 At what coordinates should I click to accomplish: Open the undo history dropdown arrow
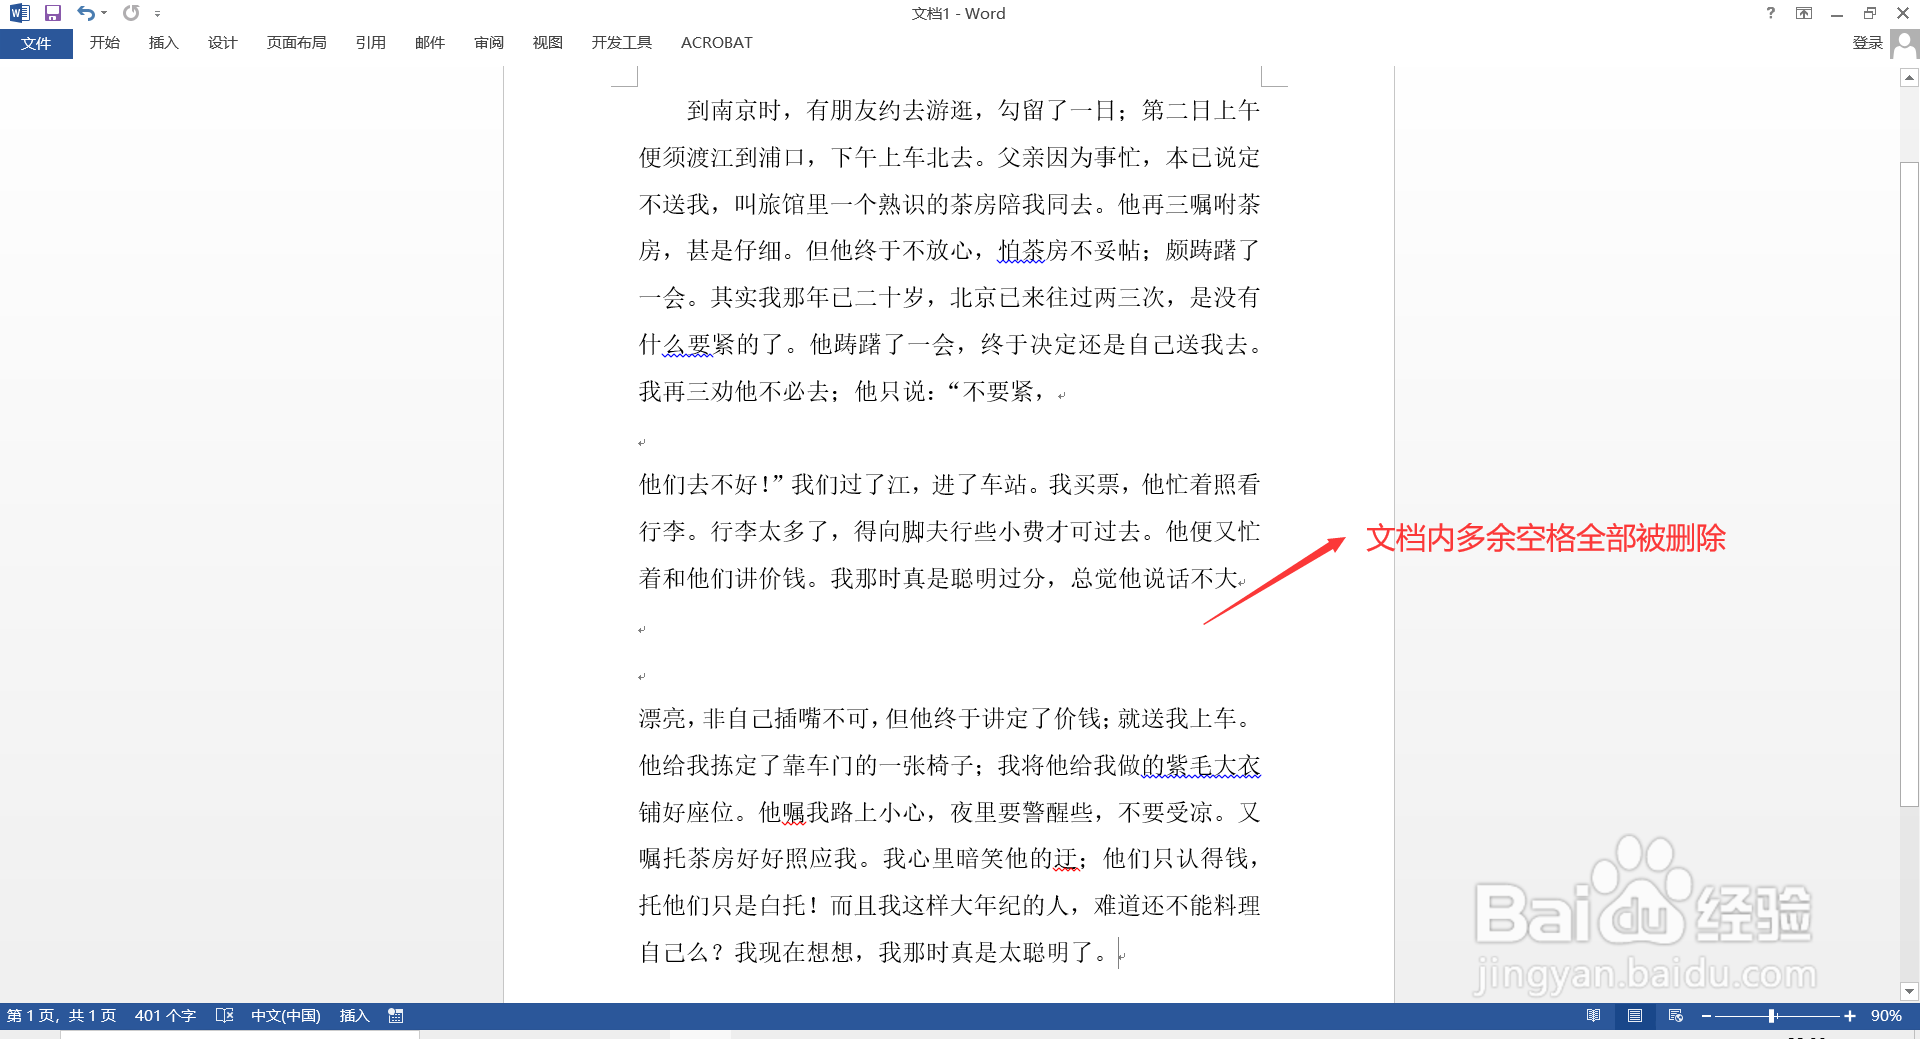click(x=104, y=13)
